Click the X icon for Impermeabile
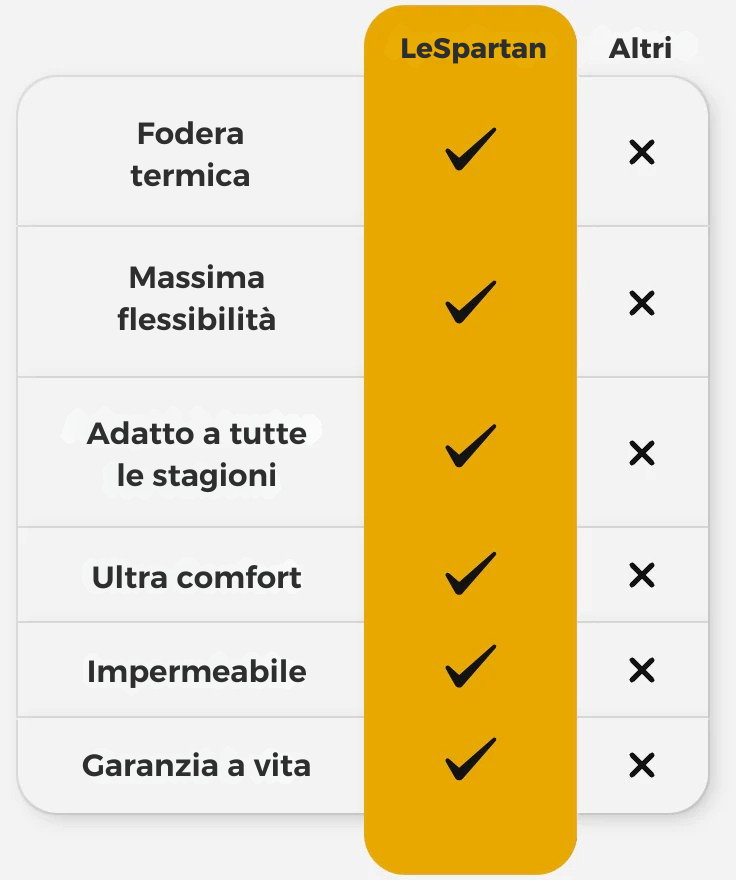Screen dimensions: 736x880 coord(641,670)
